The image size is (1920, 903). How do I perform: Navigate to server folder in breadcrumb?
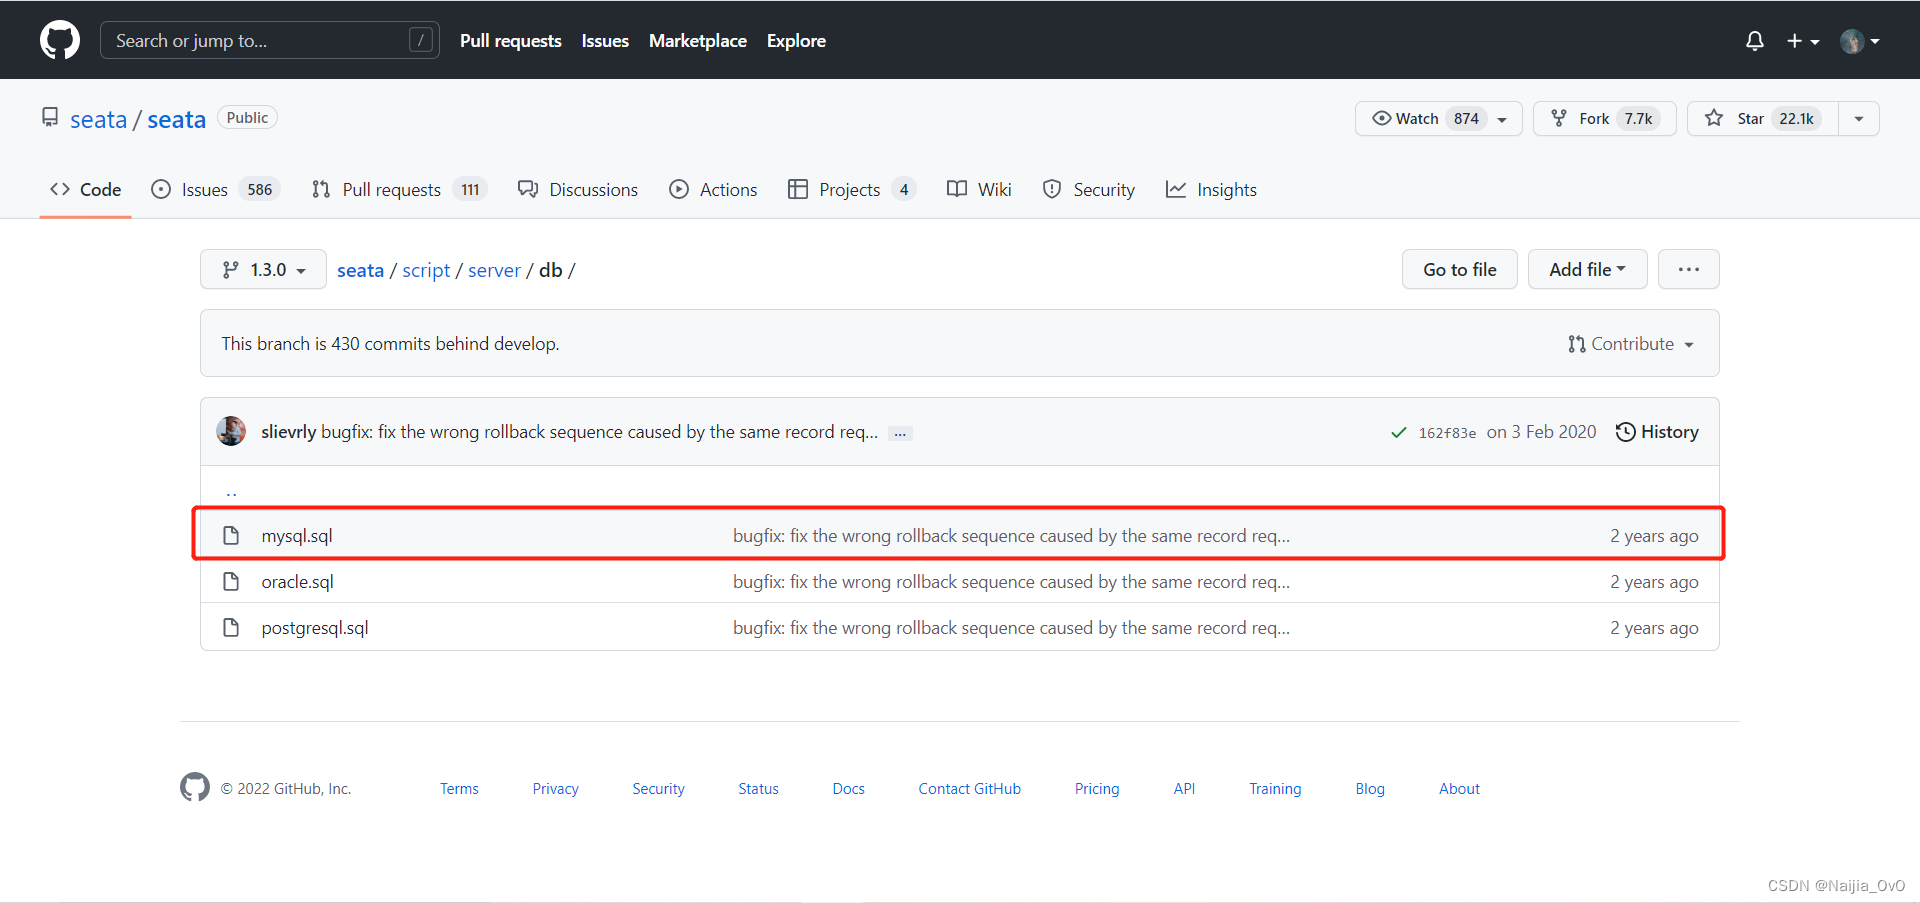click(x=494, y=270)
